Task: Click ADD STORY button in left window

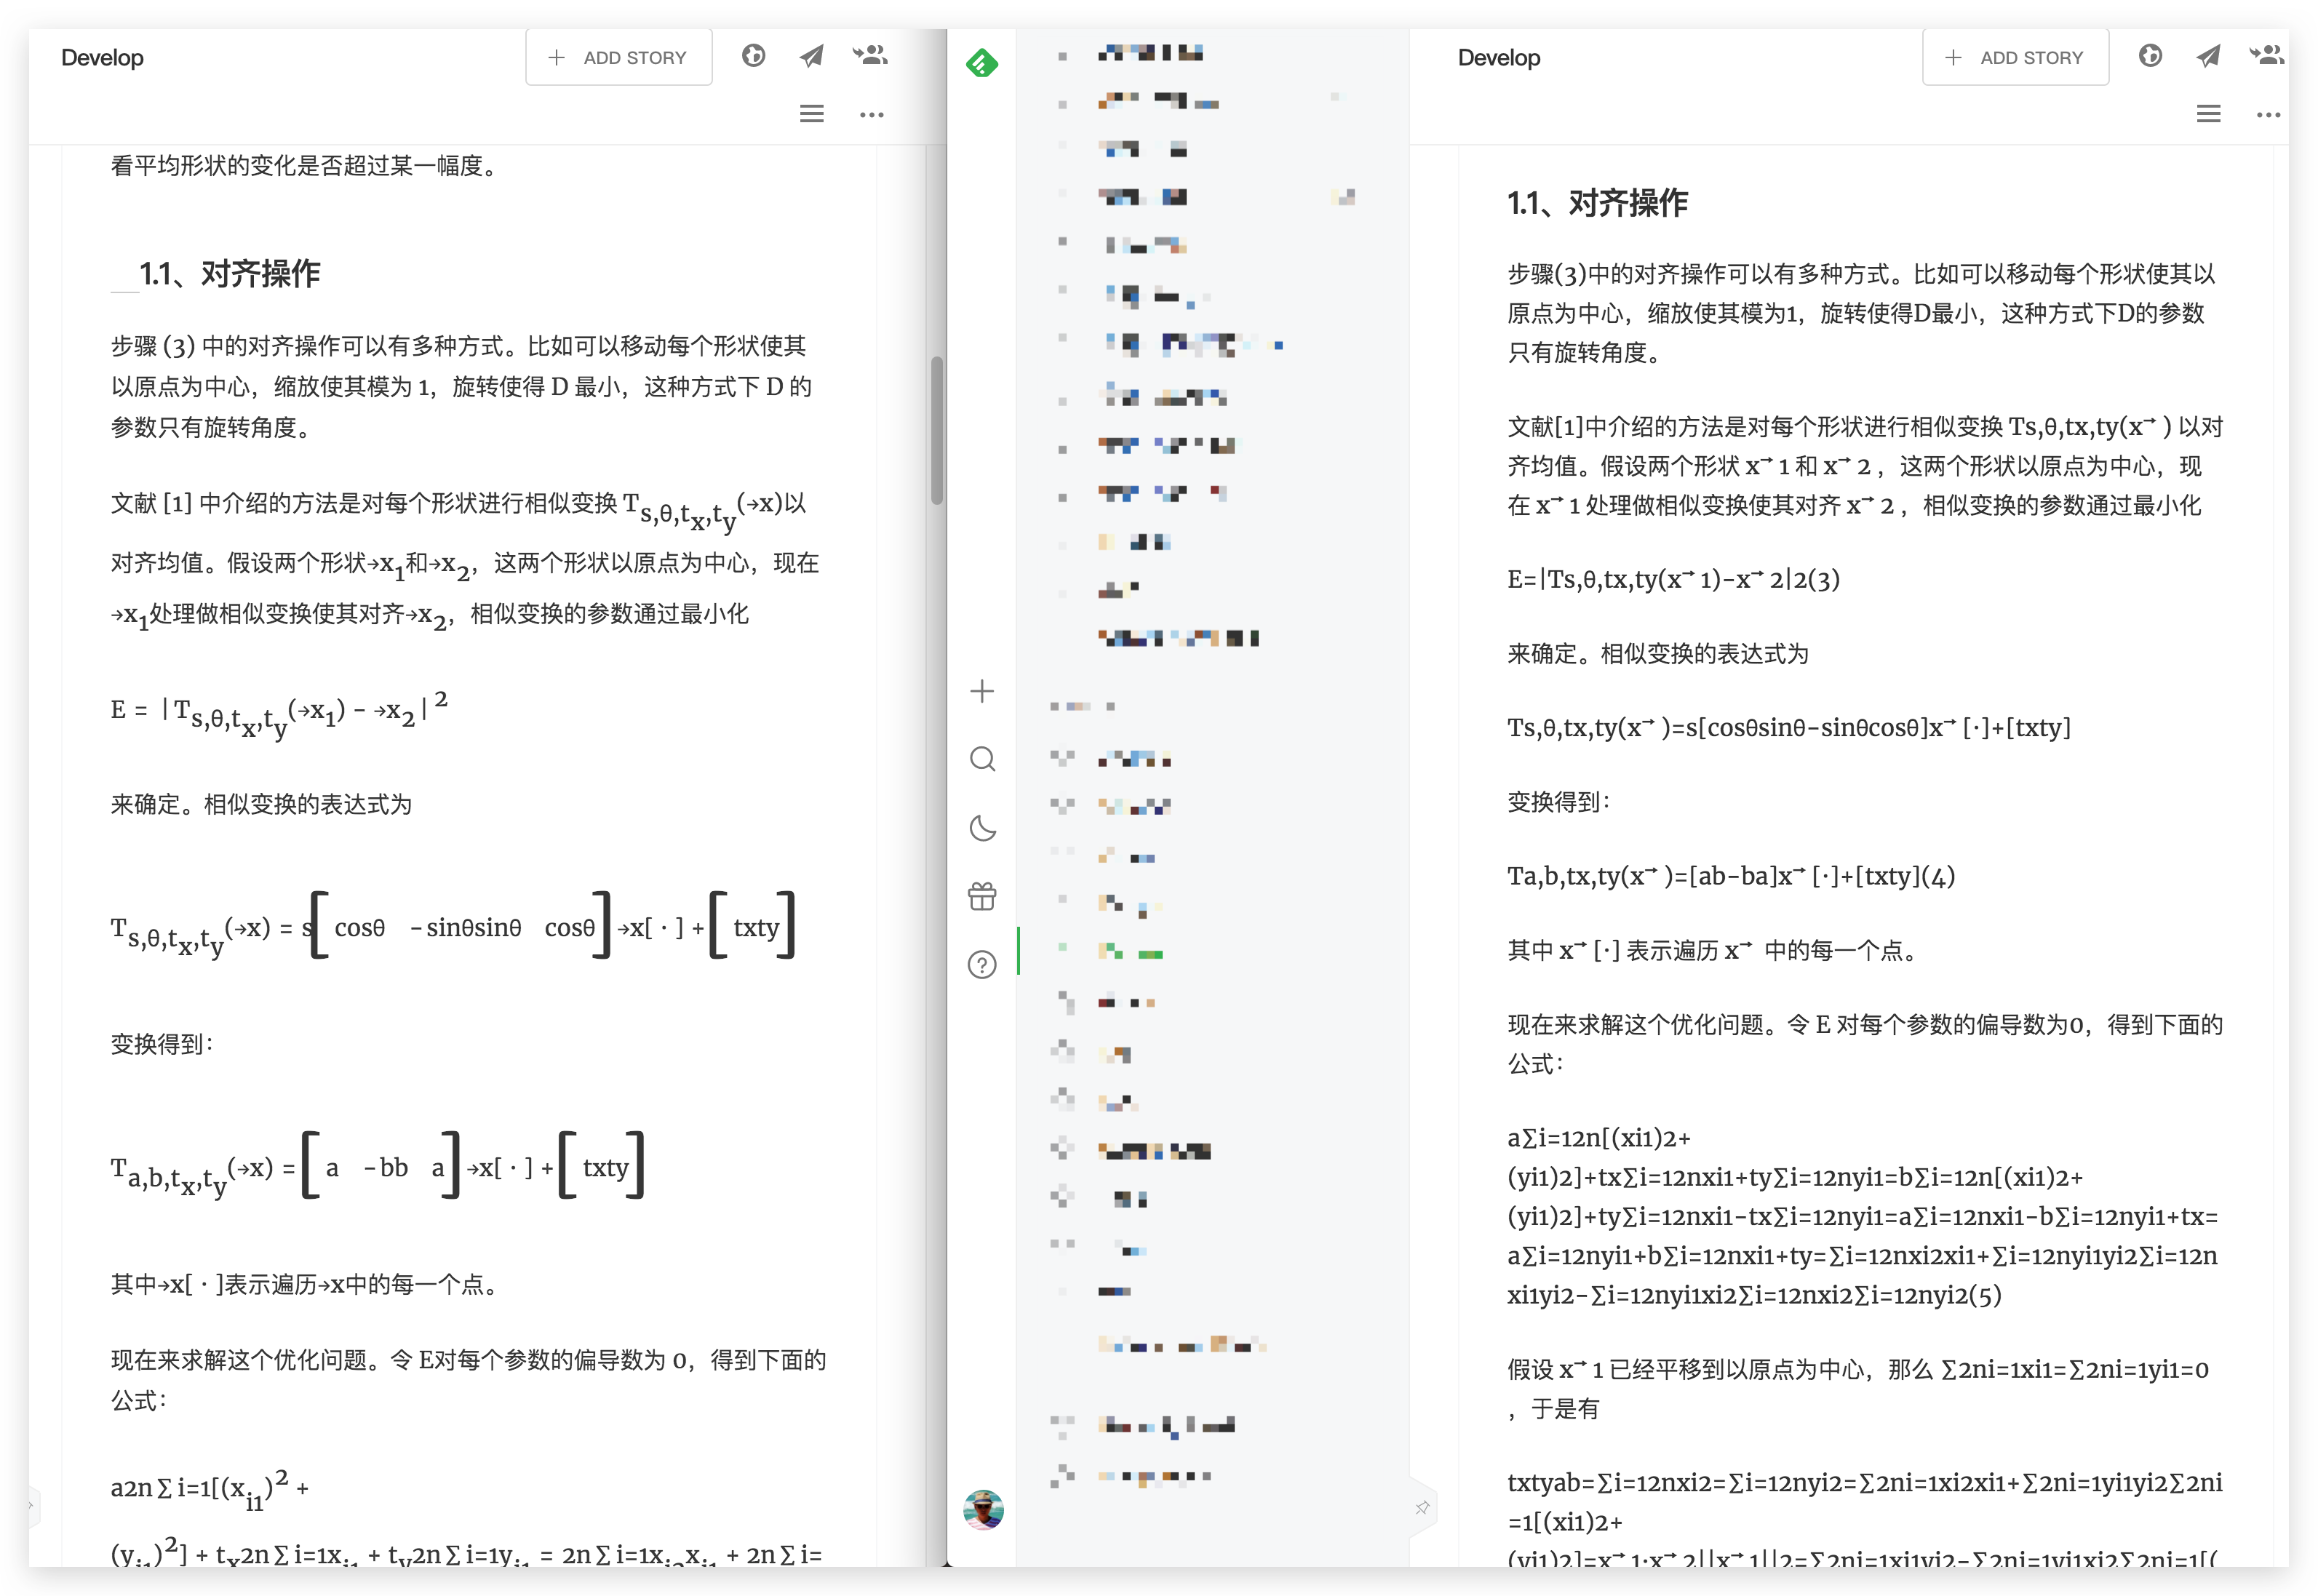Action: click(x=618, y=57)
